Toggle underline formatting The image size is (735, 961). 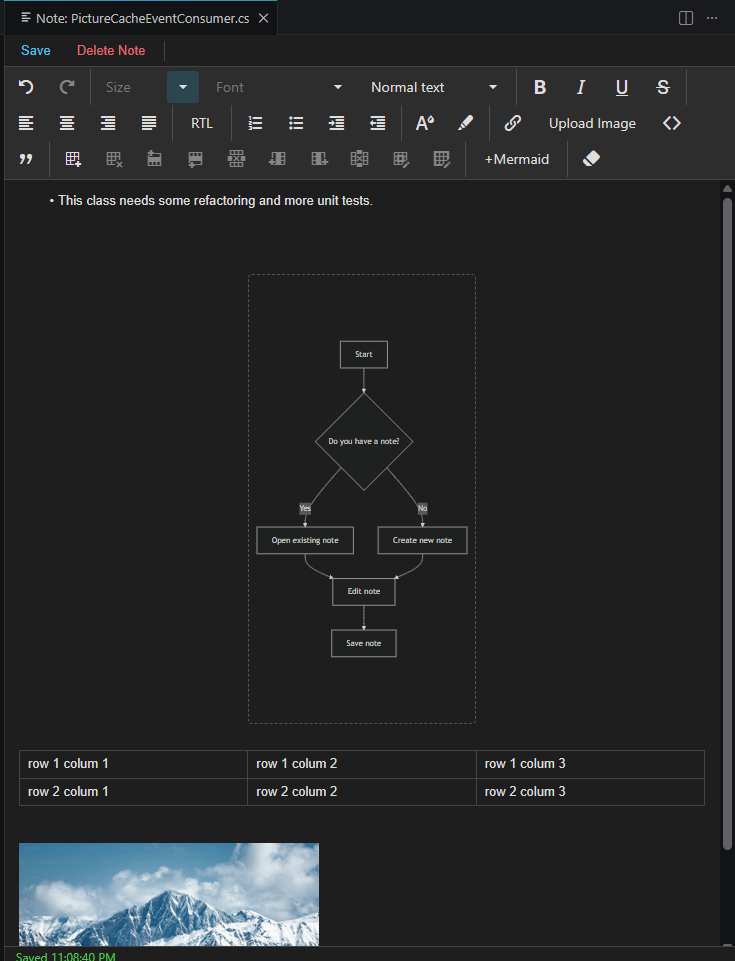(x=622, y=87)
